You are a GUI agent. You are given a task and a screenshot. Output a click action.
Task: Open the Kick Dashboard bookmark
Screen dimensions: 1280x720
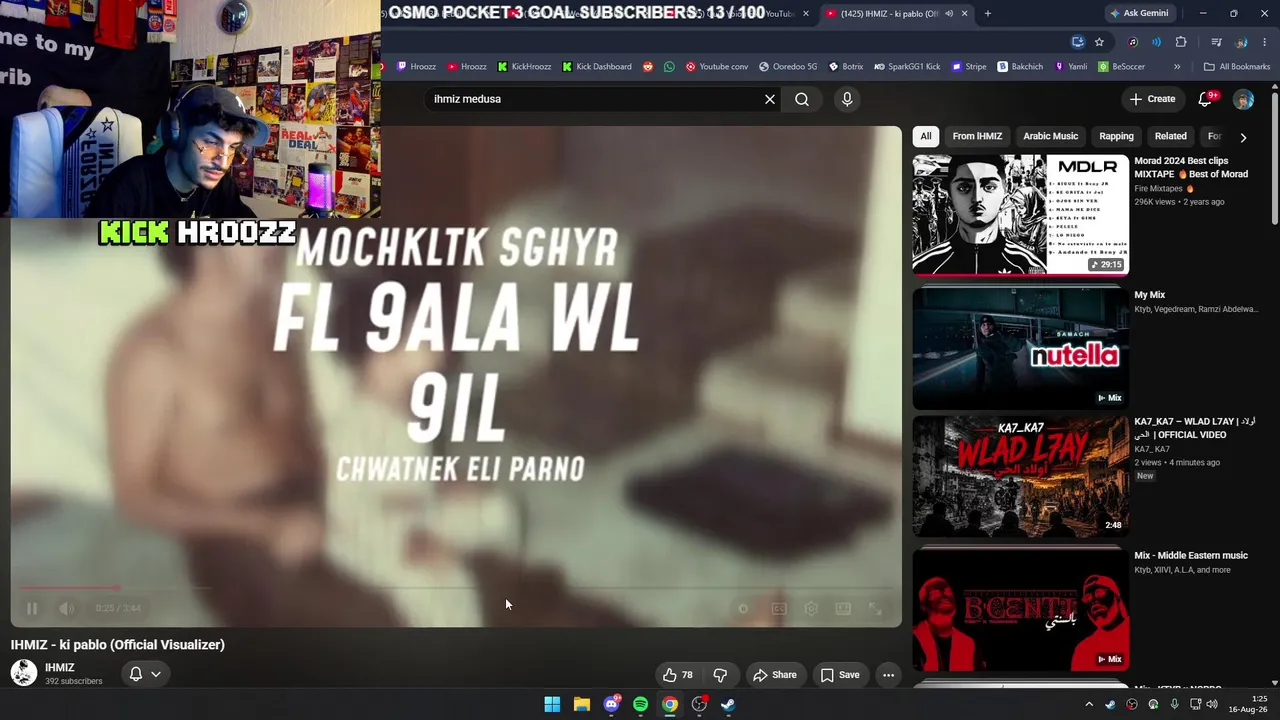[x=597, y=67]
